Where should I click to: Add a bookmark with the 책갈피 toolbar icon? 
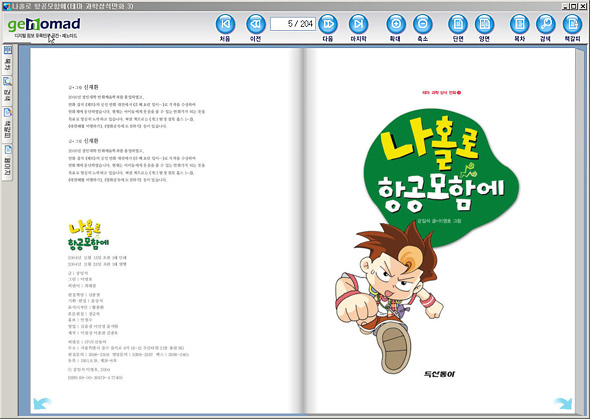pos(572,24)
